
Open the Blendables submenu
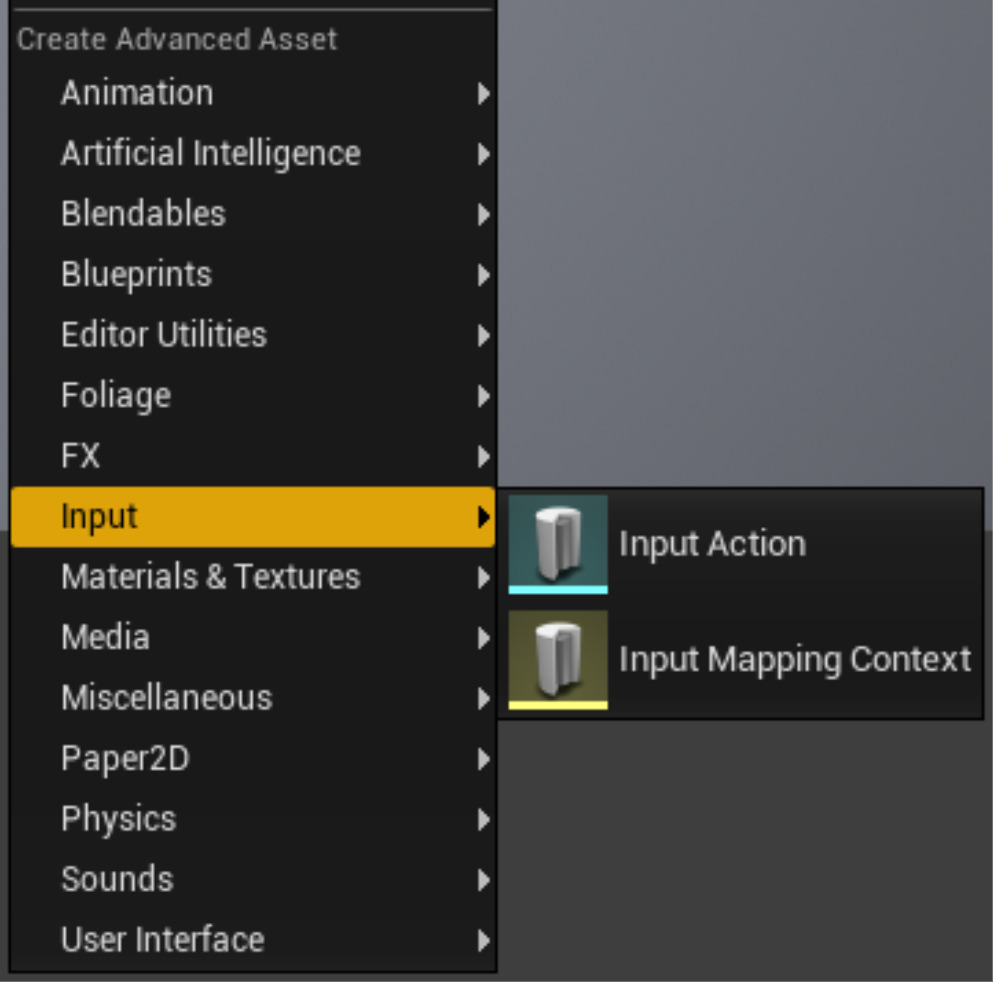click(253, 214)
